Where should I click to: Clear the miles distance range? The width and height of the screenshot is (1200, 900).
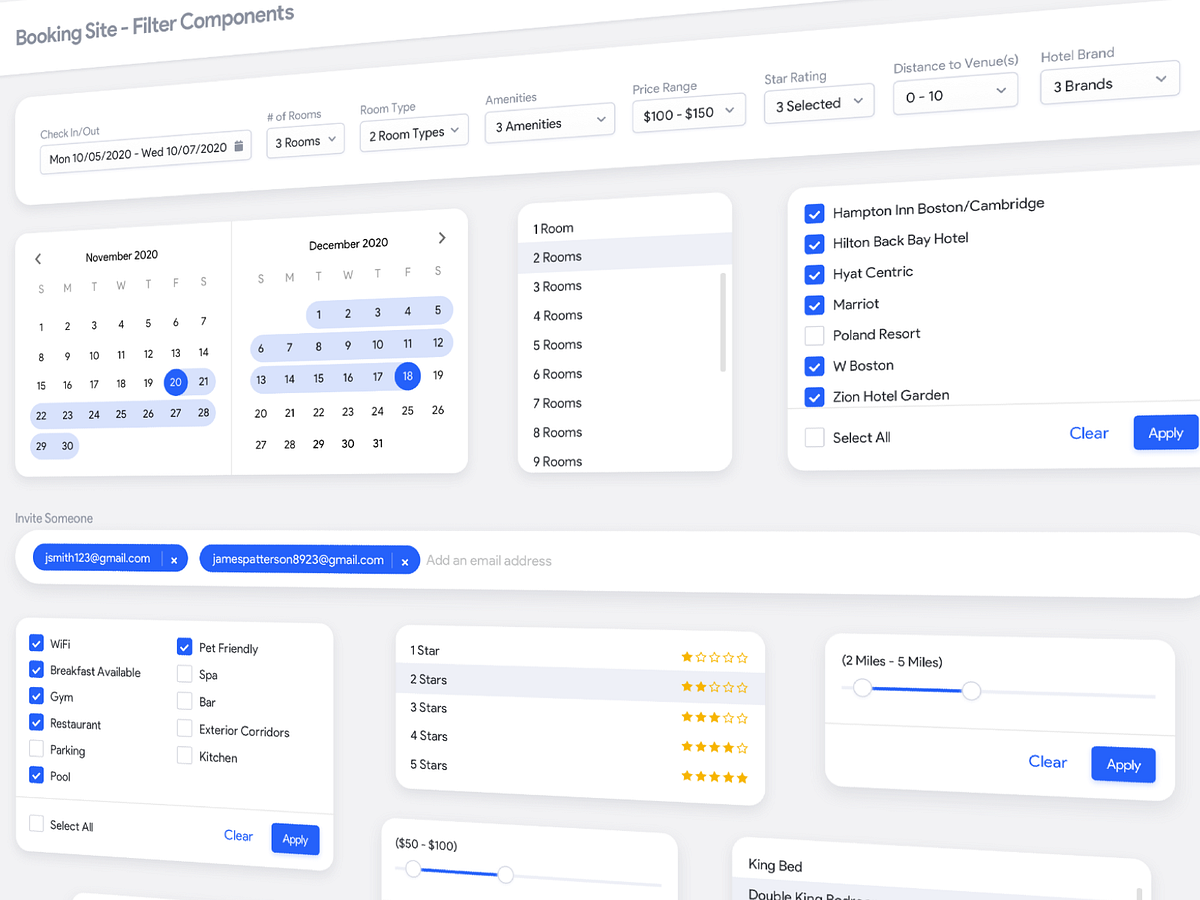point(1048,761)
